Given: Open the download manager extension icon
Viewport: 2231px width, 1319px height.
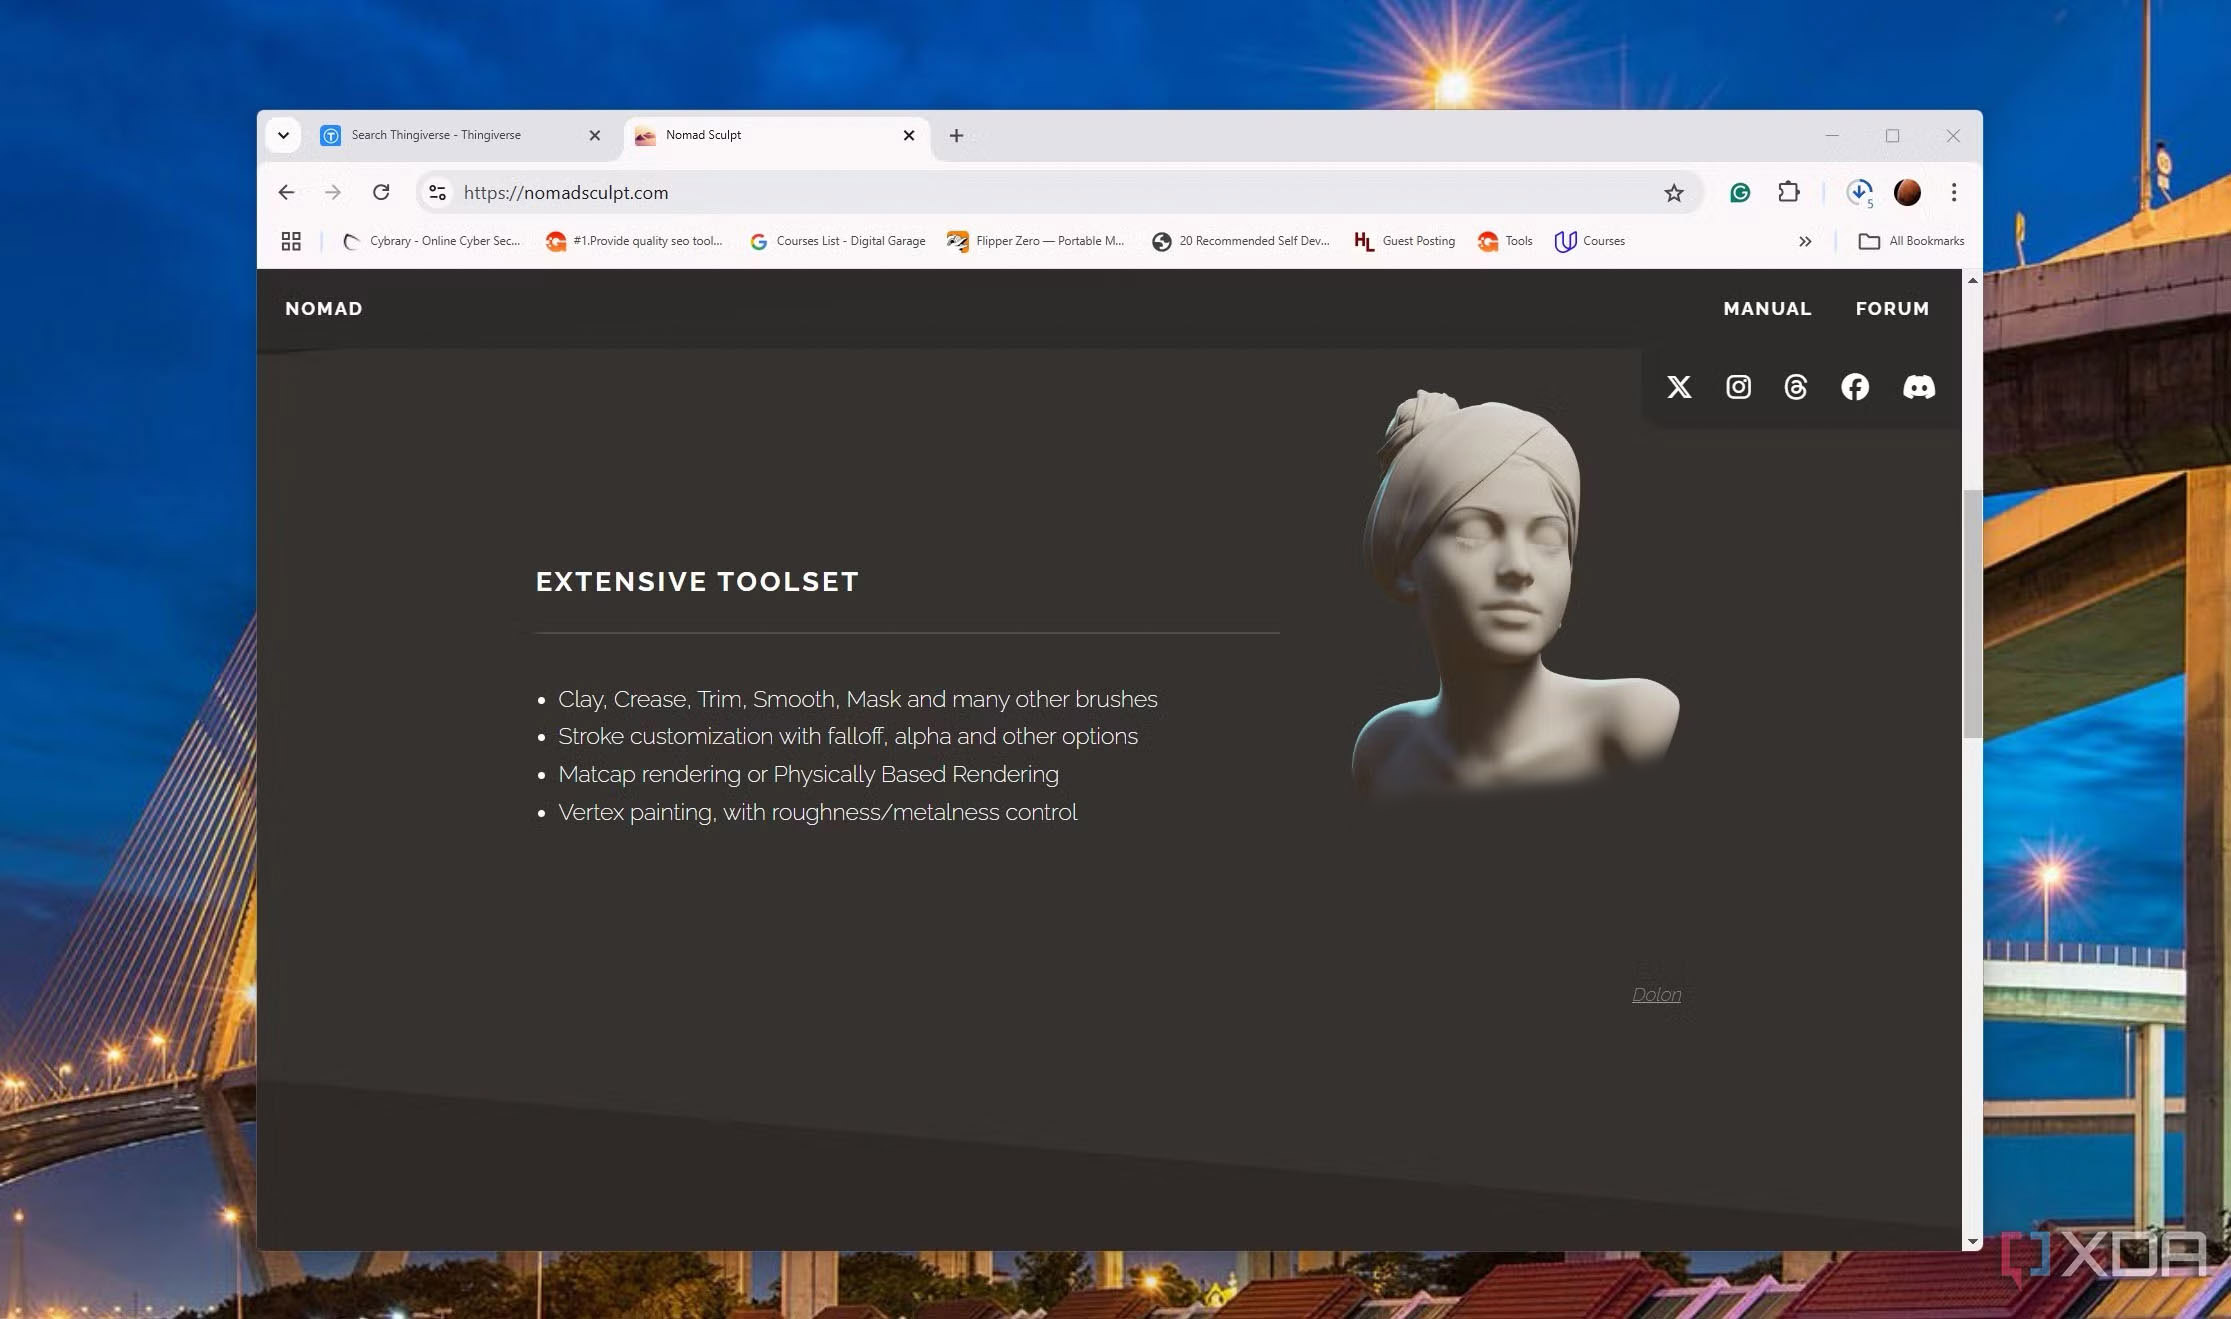Looking at the screenshot, I should [x=1859, y=192].
